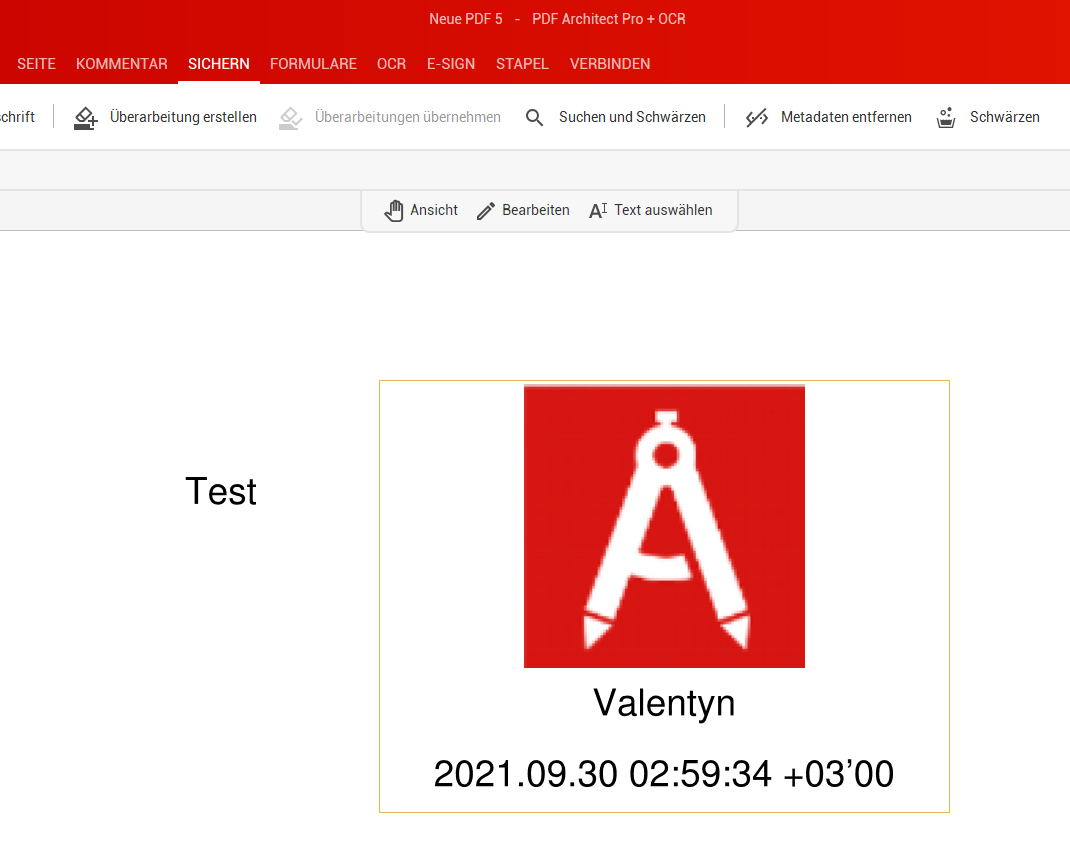1070x862 pixels.
Task: Click the Überarbeitung erstellen label
Action: (183, 117)
